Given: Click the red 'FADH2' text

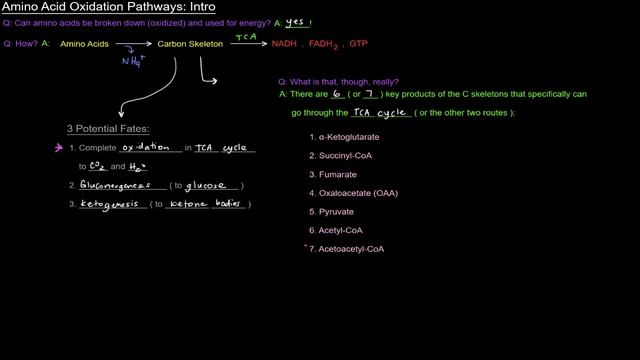Looking at the screenshot, I should click(x=323, y=44).
